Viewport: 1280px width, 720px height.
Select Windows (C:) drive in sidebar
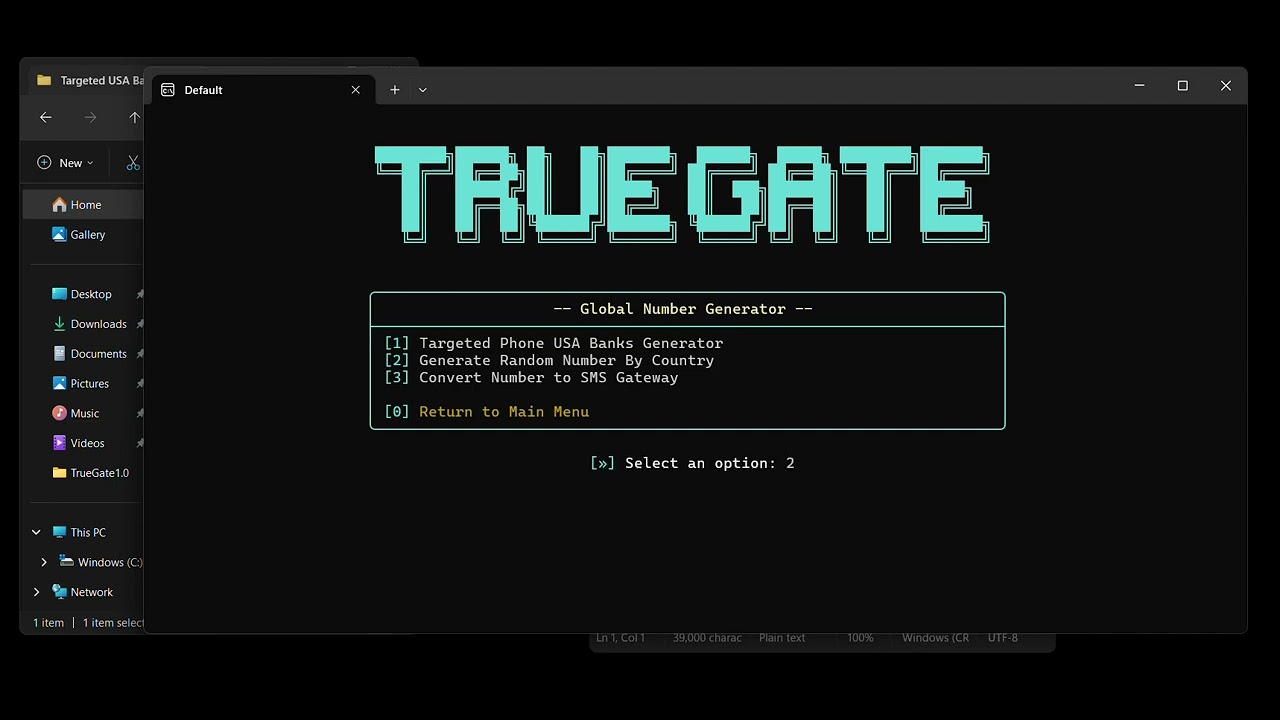pos(110,562)
